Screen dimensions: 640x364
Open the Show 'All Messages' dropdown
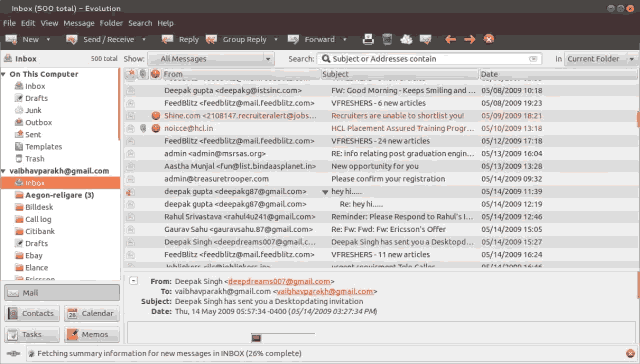click(x=211, y=59)
